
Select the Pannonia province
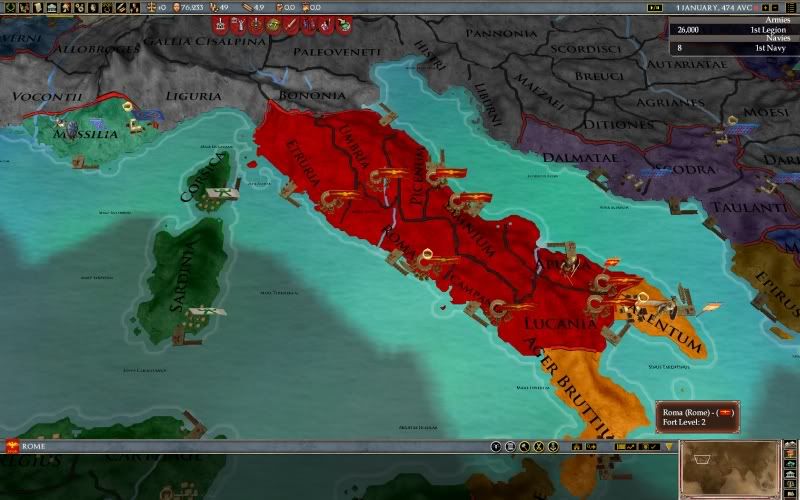click(502, 34)
